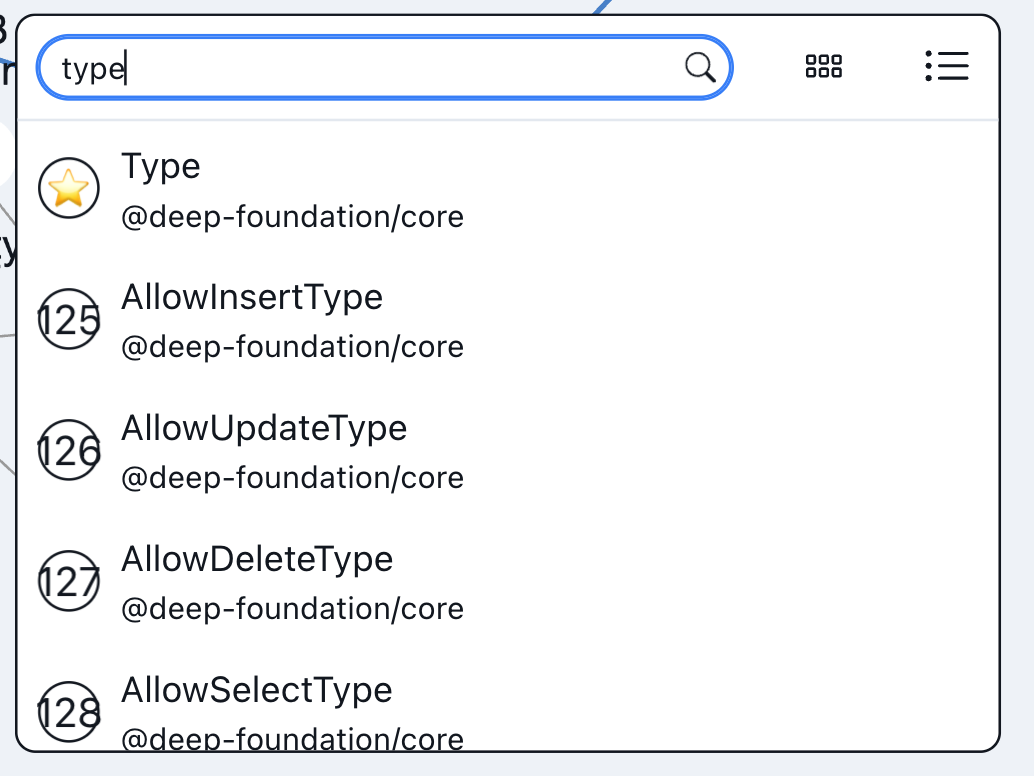Viewport: 1034px width, 776px height.
Task: Select the AllowInsertType result
Action: pyautogui.click(x=508, y=320)
